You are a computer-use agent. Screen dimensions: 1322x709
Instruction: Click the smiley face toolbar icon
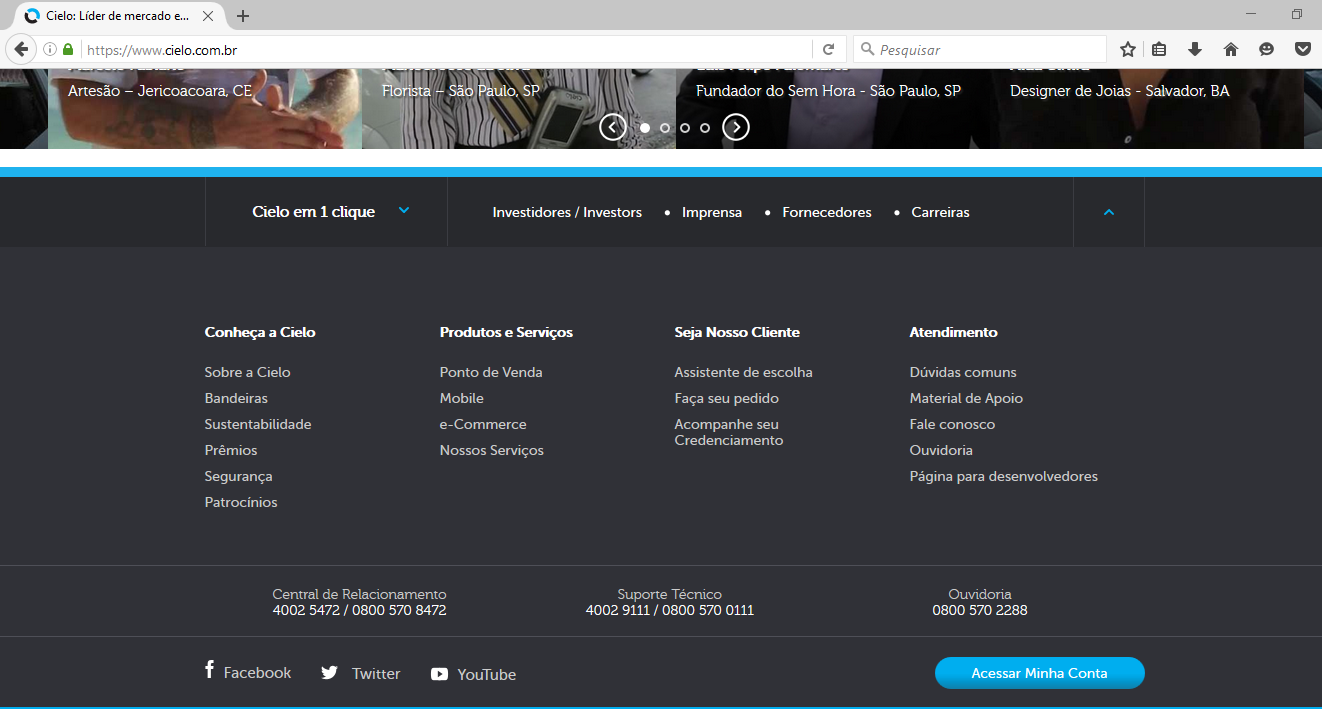coord(1267,49)
